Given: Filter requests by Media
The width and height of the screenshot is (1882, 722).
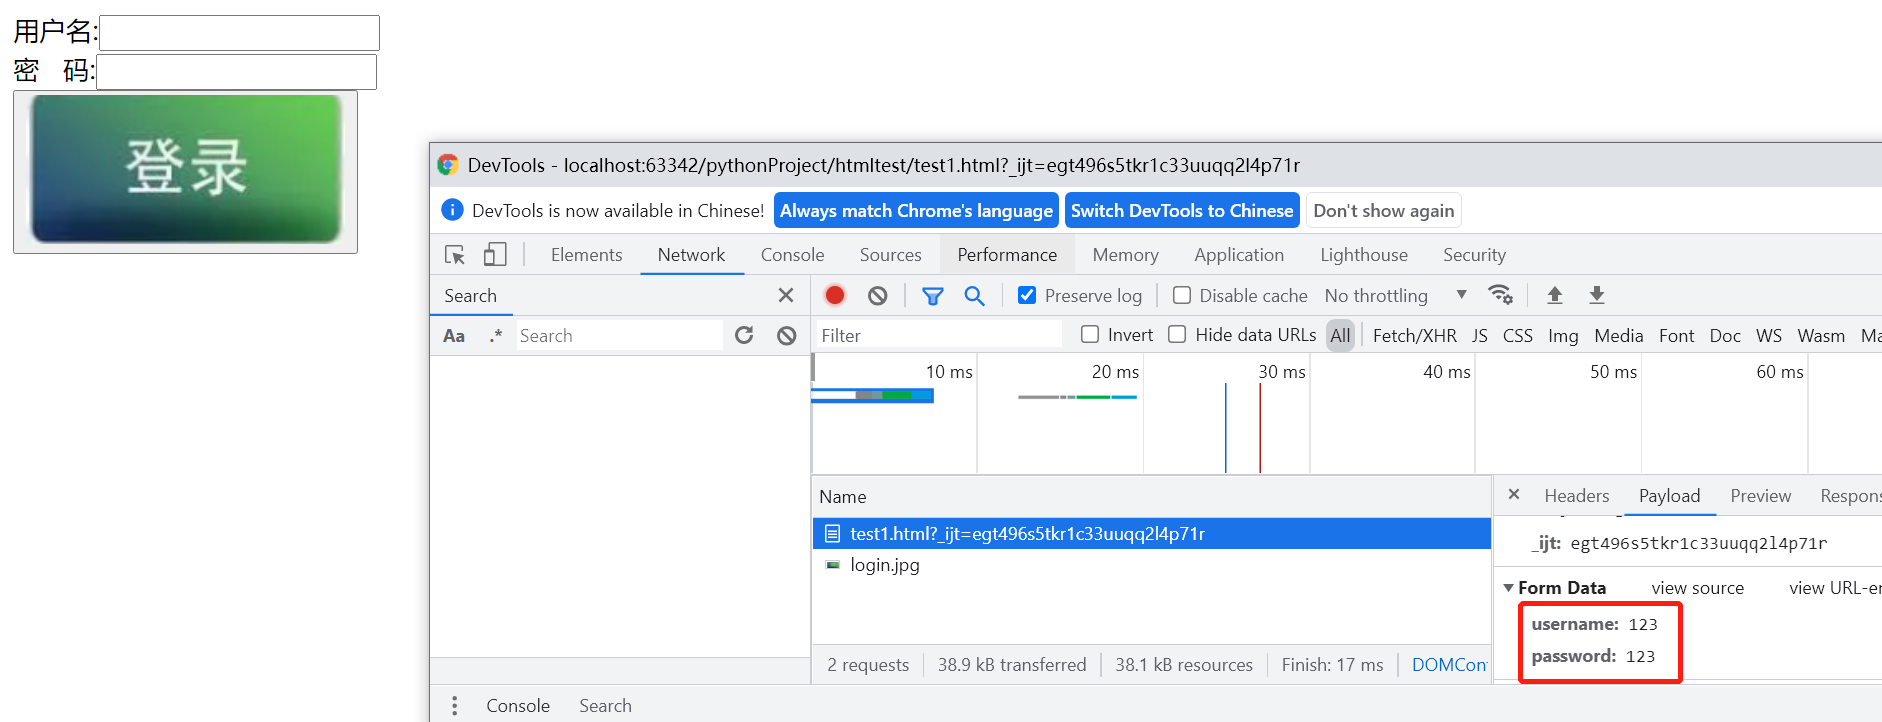Looking at the screenshot, I should click(x=1618, y=336).
